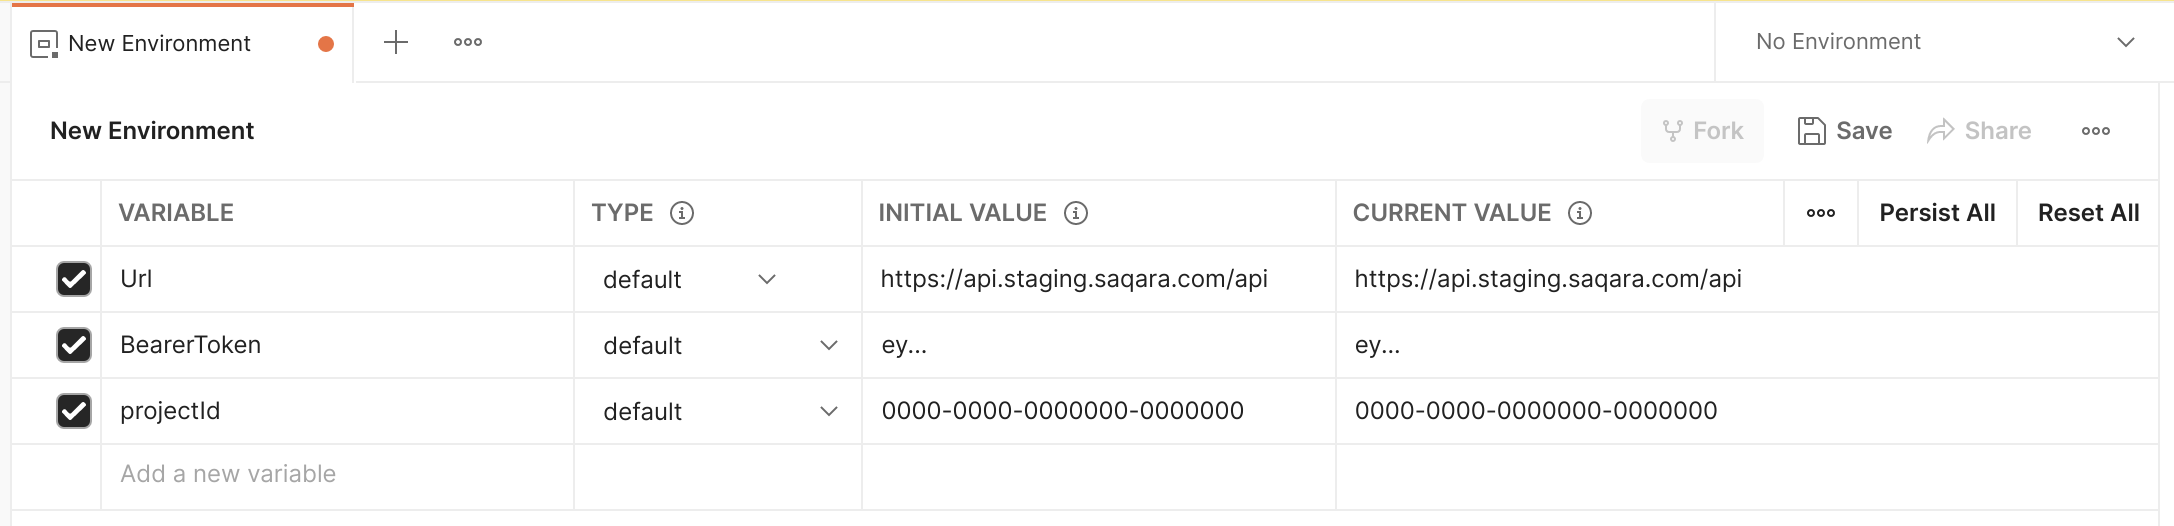Toggle the projectId variable checkbox
The width and height of the screenshot is (2174, 526).
click(74, 411)
